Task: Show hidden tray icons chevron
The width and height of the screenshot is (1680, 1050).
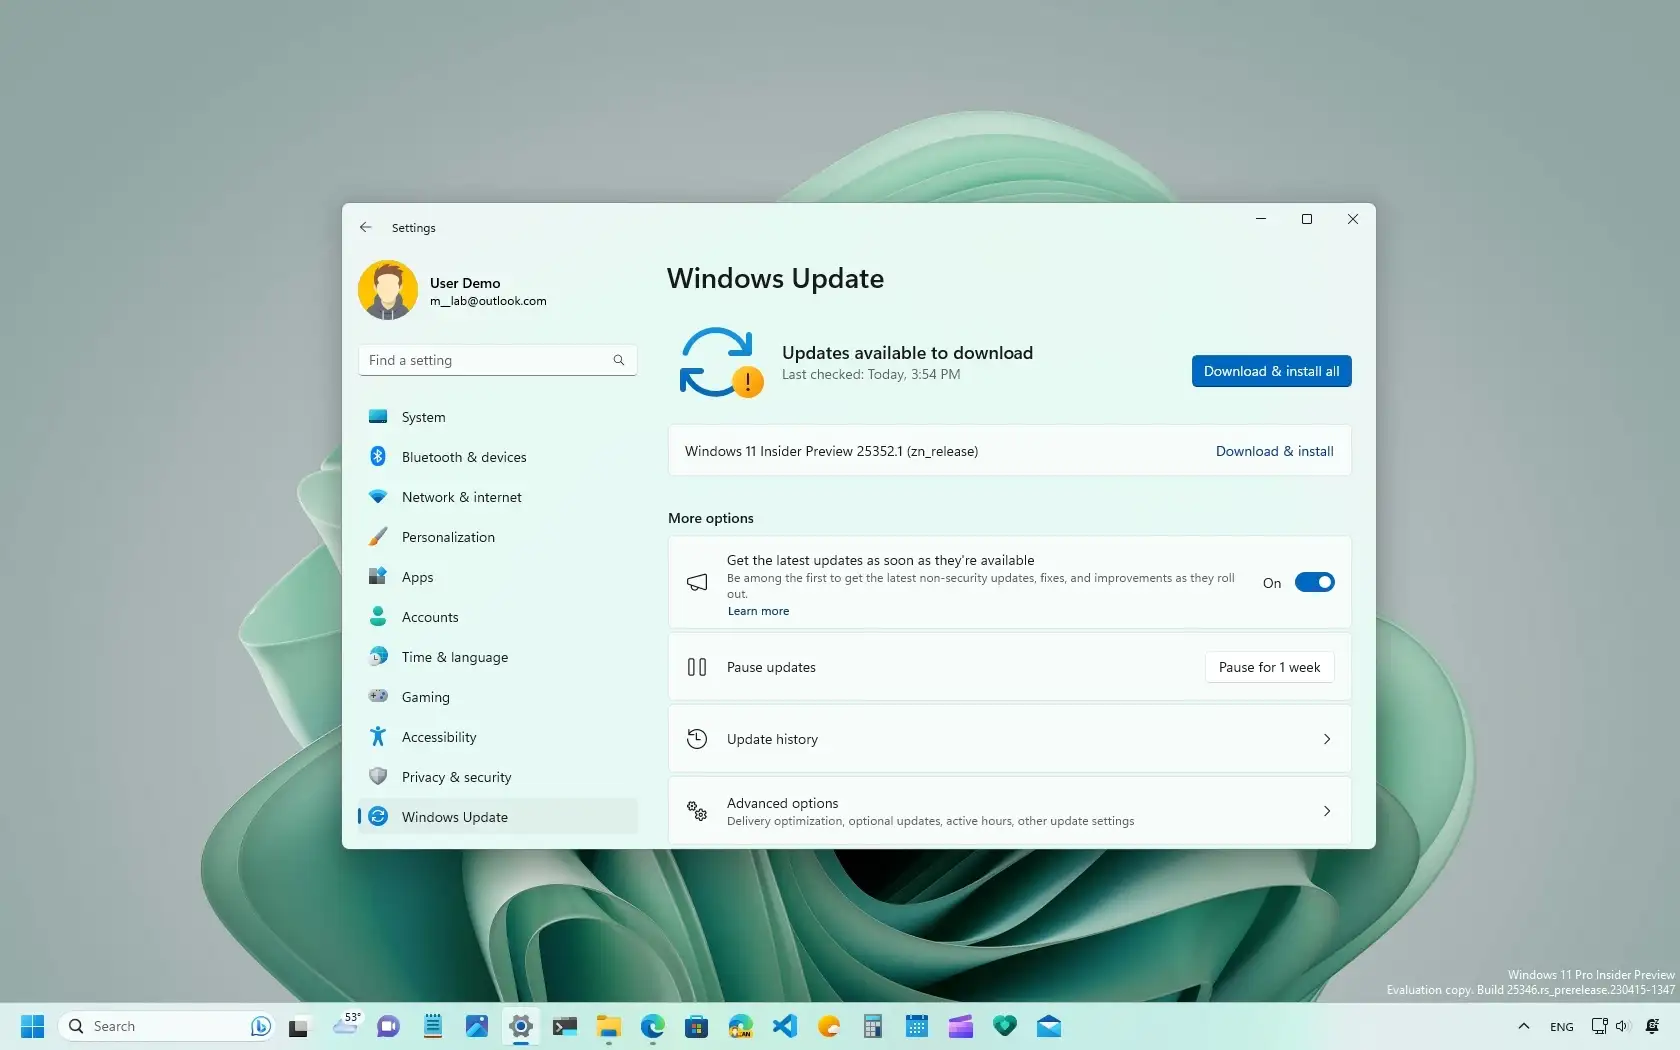Action: (1523, 1026)
